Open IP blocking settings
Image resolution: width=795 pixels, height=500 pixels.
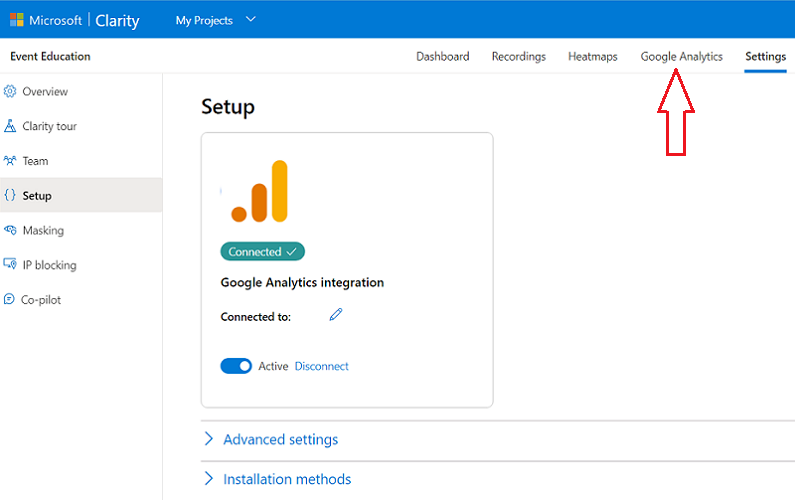pyautogui.click(x=50, y=265)
